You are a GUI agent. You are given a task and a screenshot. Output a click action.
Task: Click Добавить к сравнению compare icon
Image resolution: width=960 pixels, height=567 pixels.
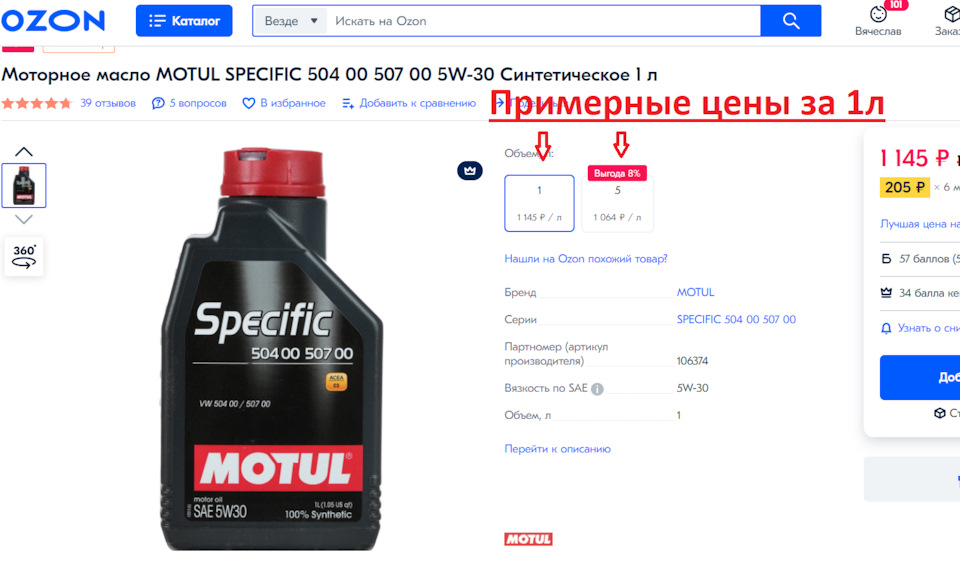pyautogui.click(x=348, y=103)
